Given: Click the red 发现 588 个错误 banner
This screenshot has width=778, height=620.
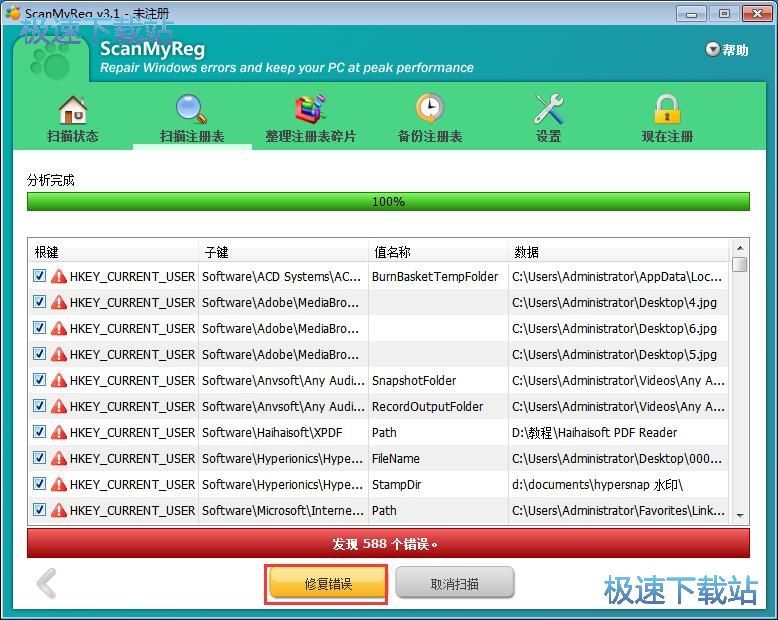Looking at the screenshot, I should click(x=388, y=544).
